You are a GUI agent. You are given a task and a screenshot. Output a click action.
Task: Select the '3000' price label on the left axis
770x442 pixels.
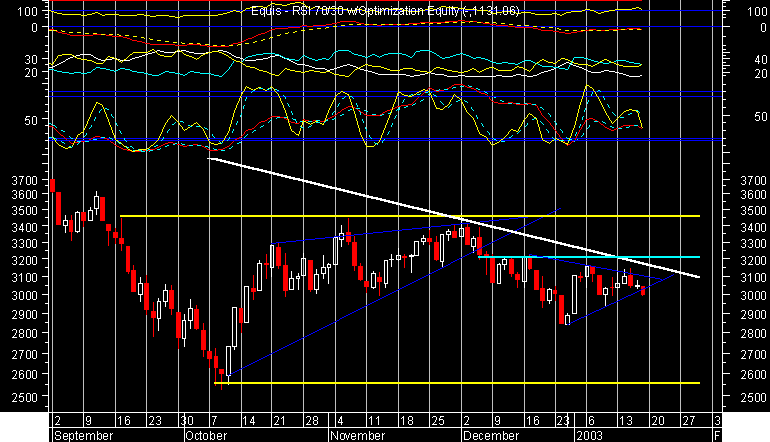coord(25,295)
